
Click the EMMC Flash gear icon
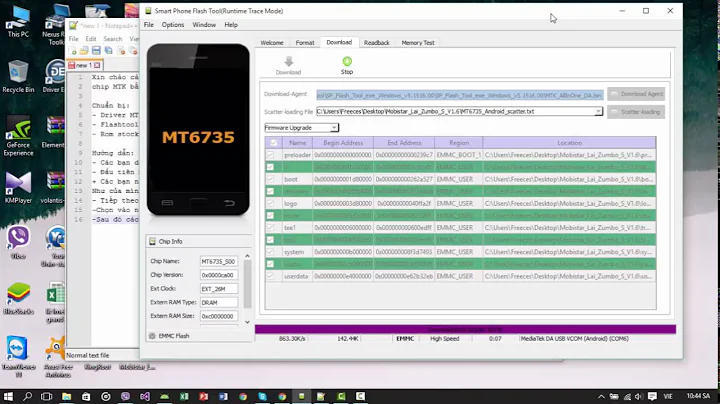tap(152, 336)
